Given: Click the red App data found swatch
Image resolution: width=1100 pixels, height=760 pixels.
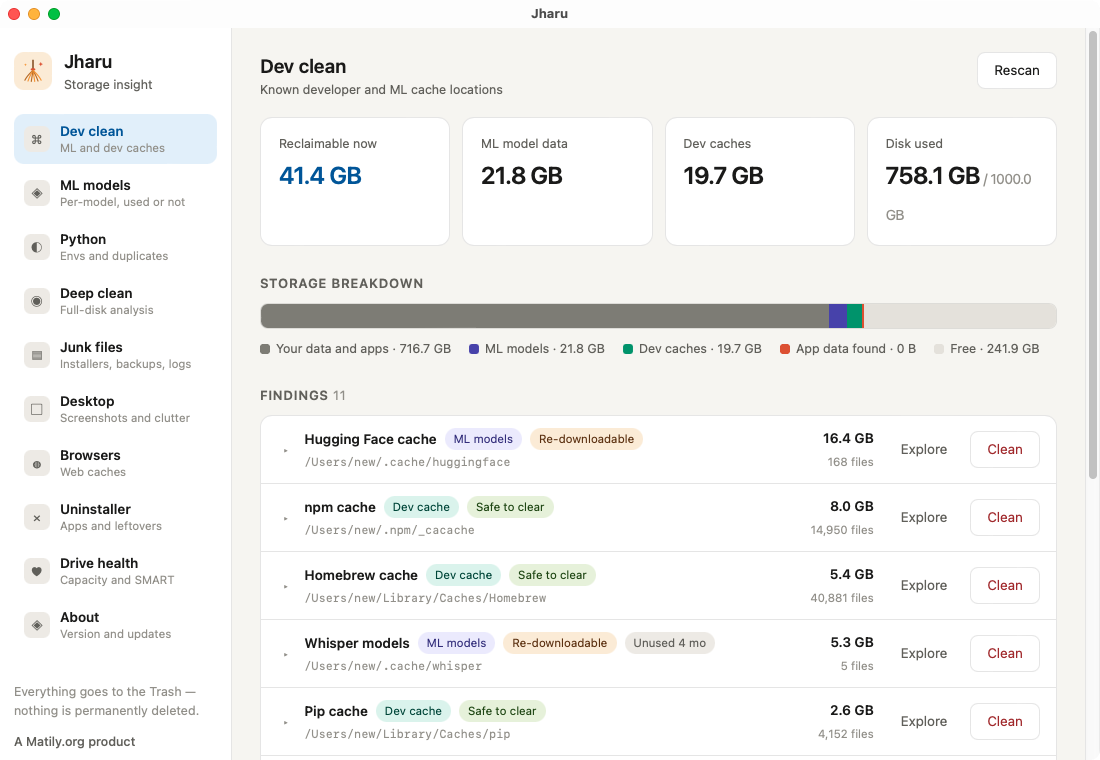Looking at the screenshot, I should (785, 349).
